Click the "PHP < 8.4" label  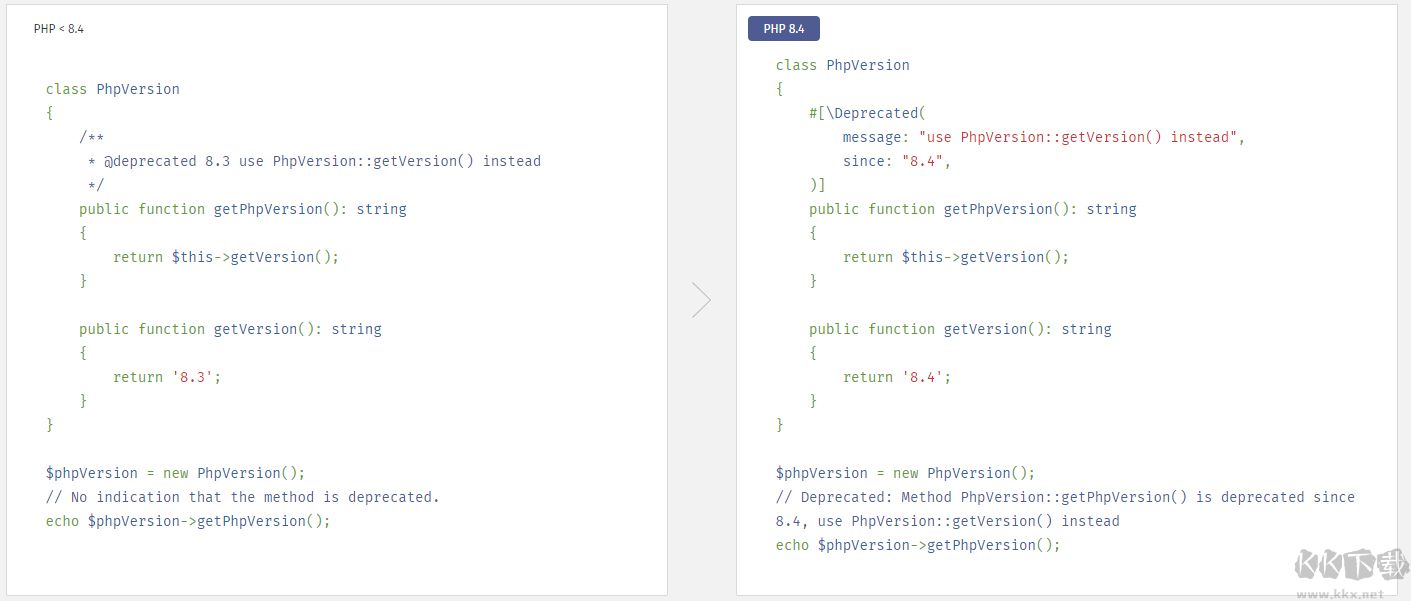tap(59, 29)
